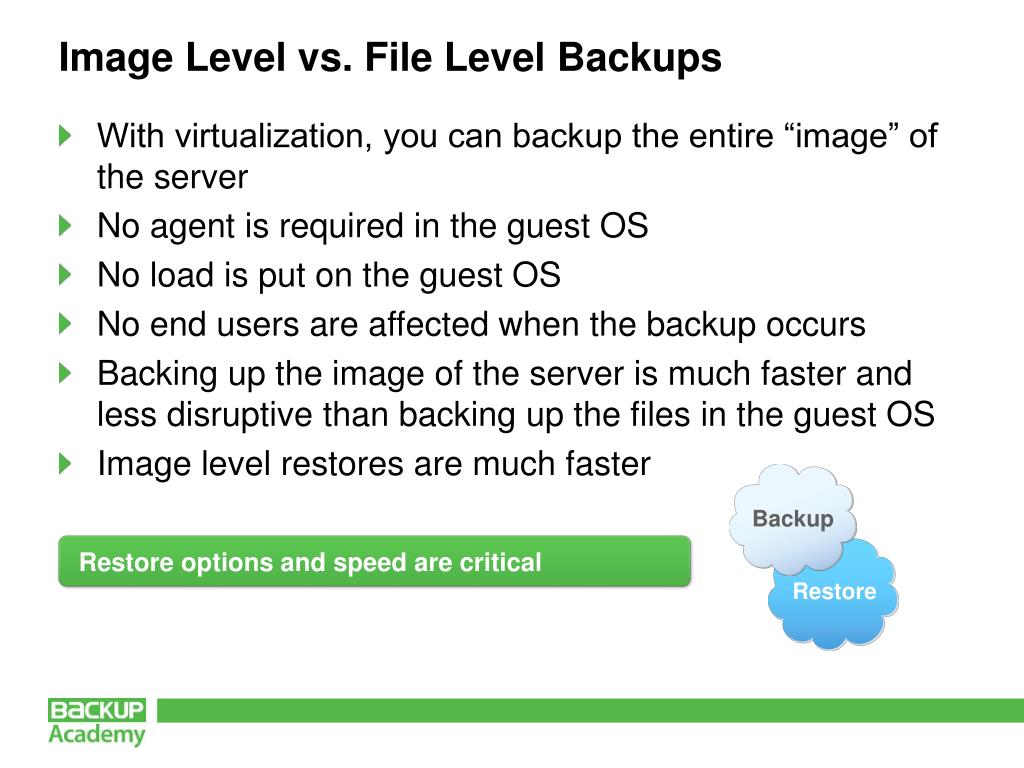Click the "Image level restores are much faster" line

pos(373,463)
